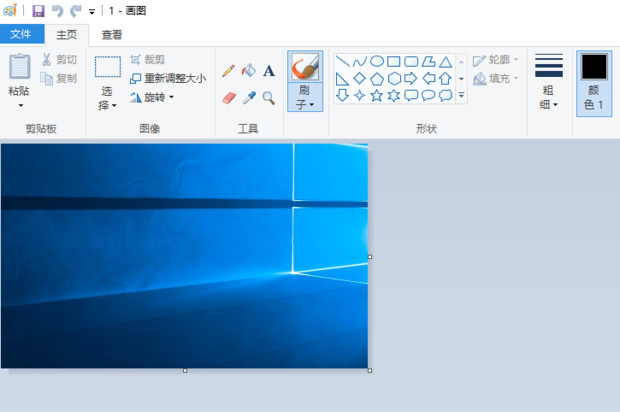Choose the Rectangle shape

coord(394,61)
